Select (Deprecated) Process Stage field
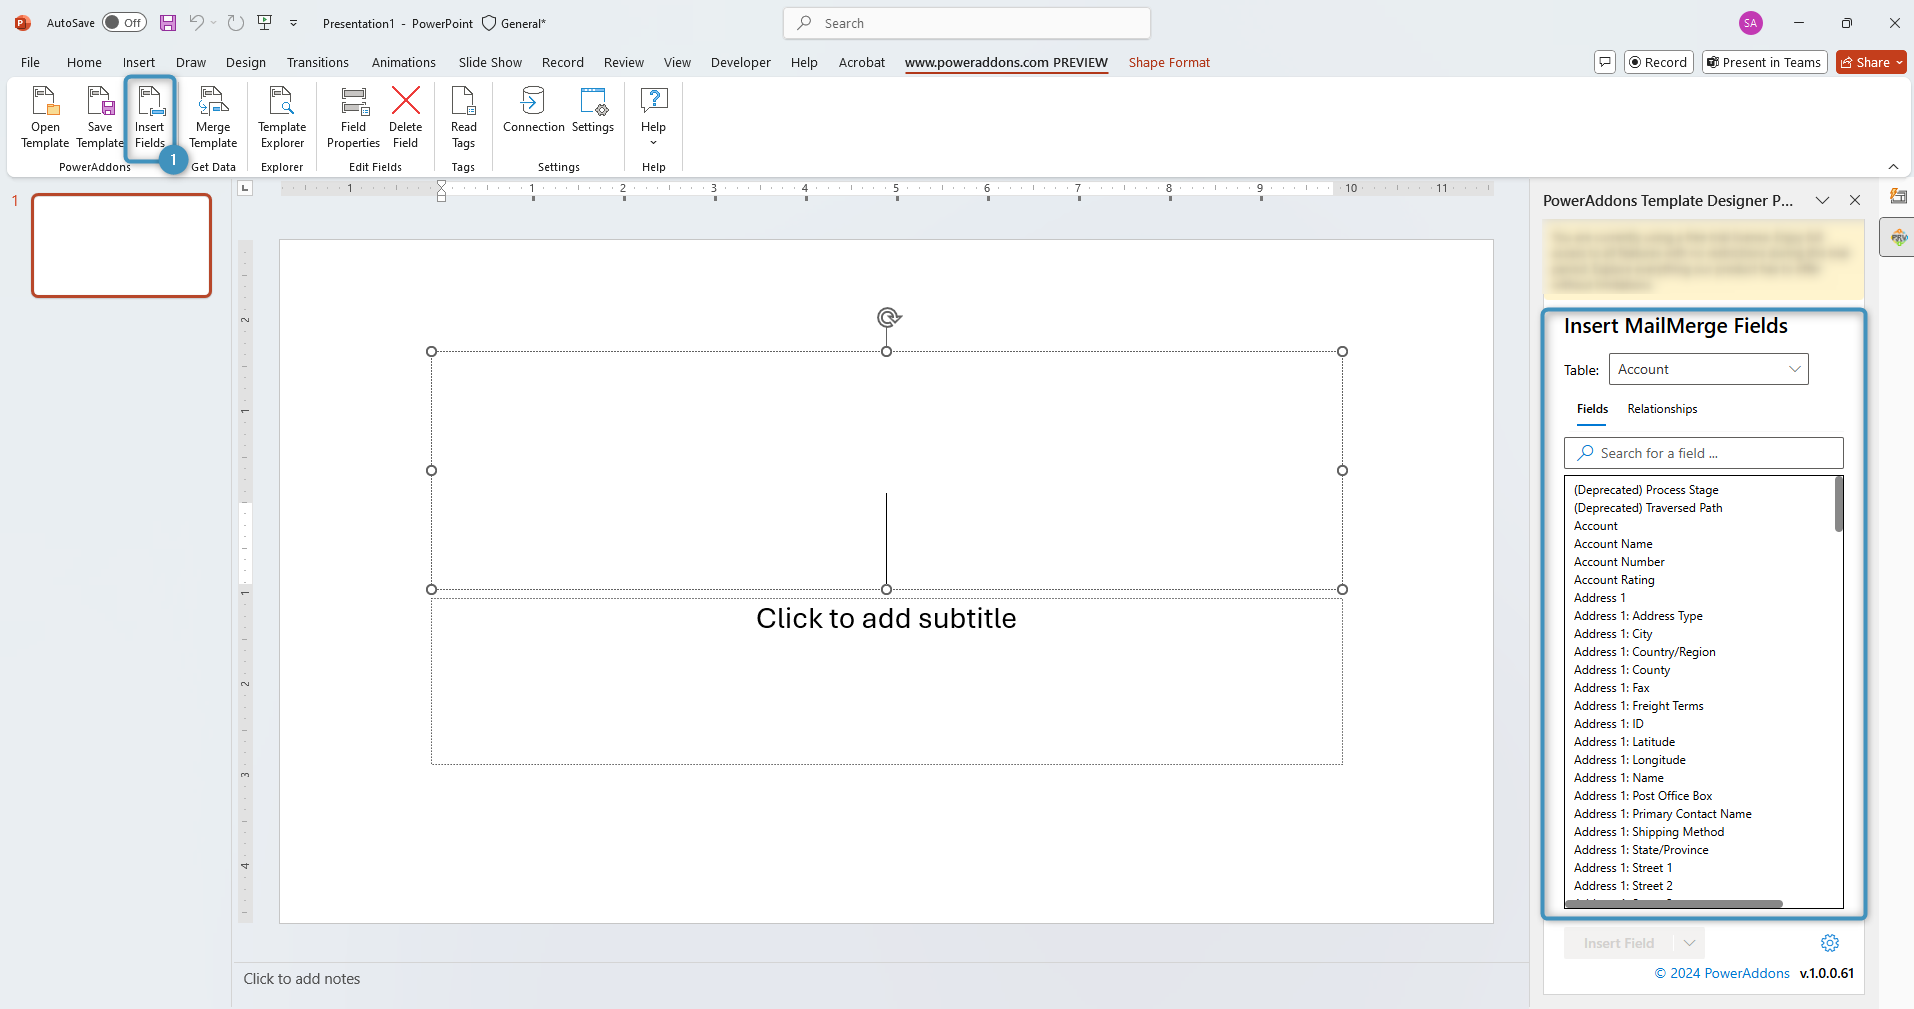 point(1646,490)
